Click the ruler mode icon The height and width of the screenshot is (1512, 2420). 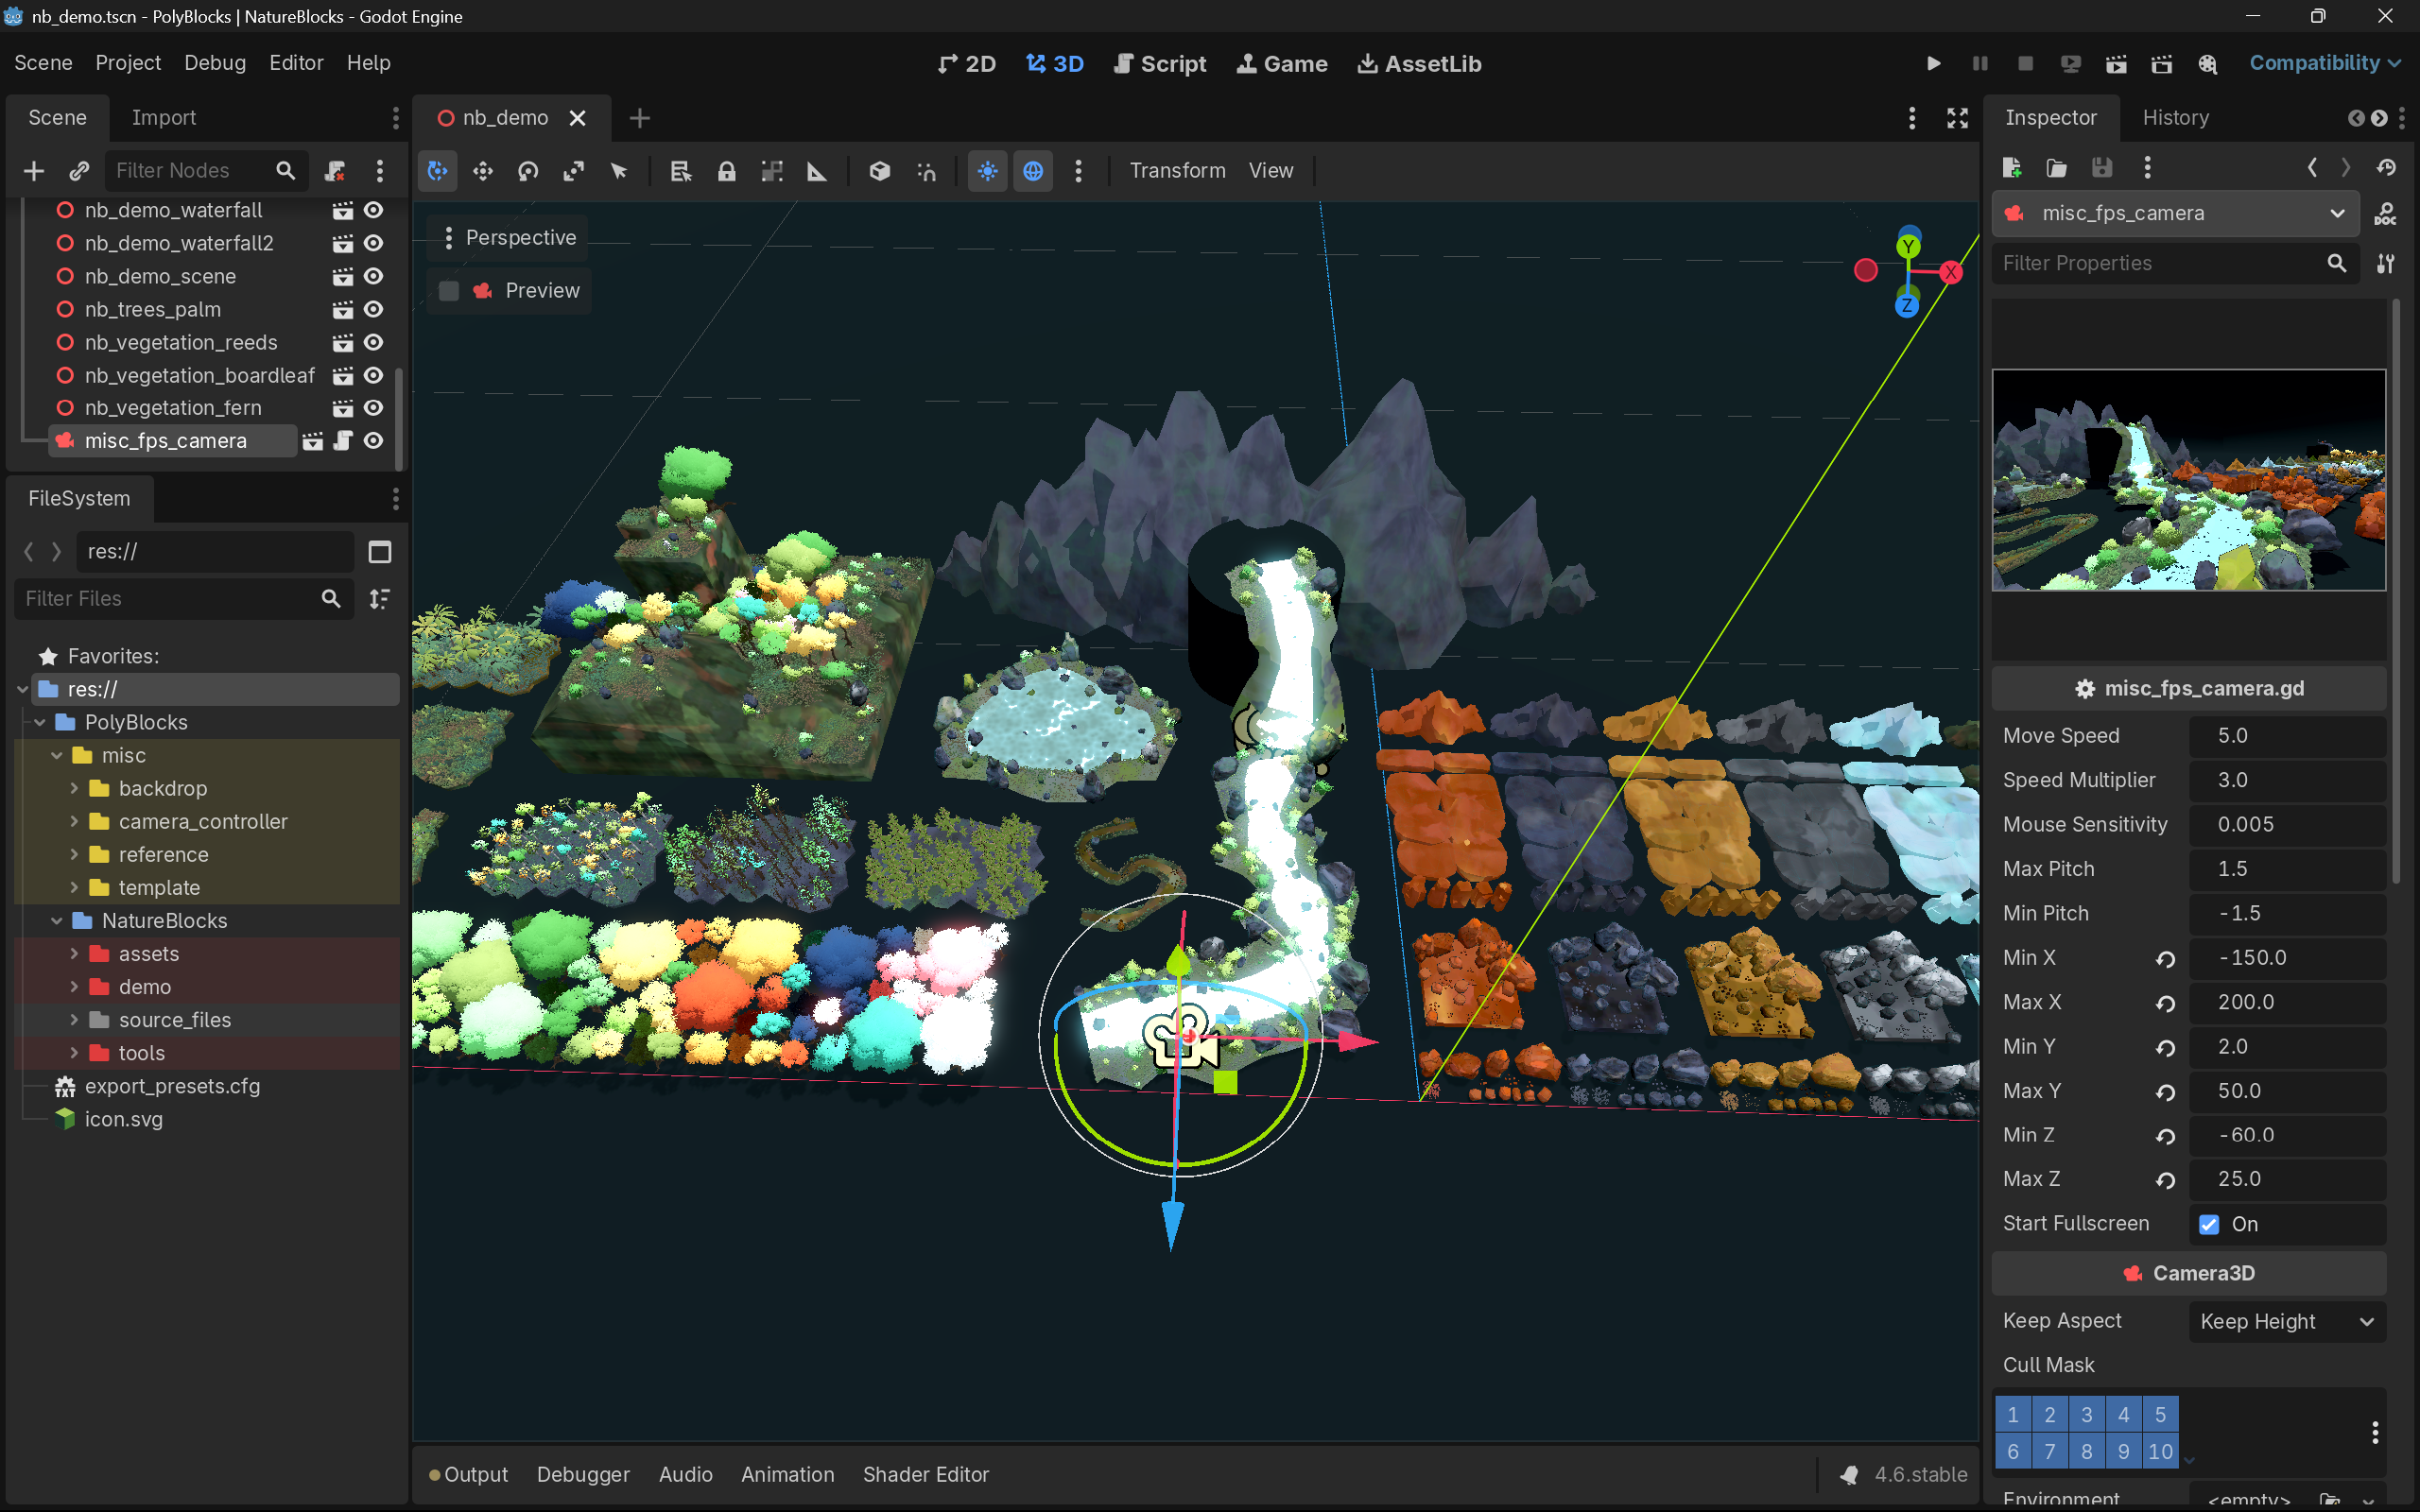point(817,171)
